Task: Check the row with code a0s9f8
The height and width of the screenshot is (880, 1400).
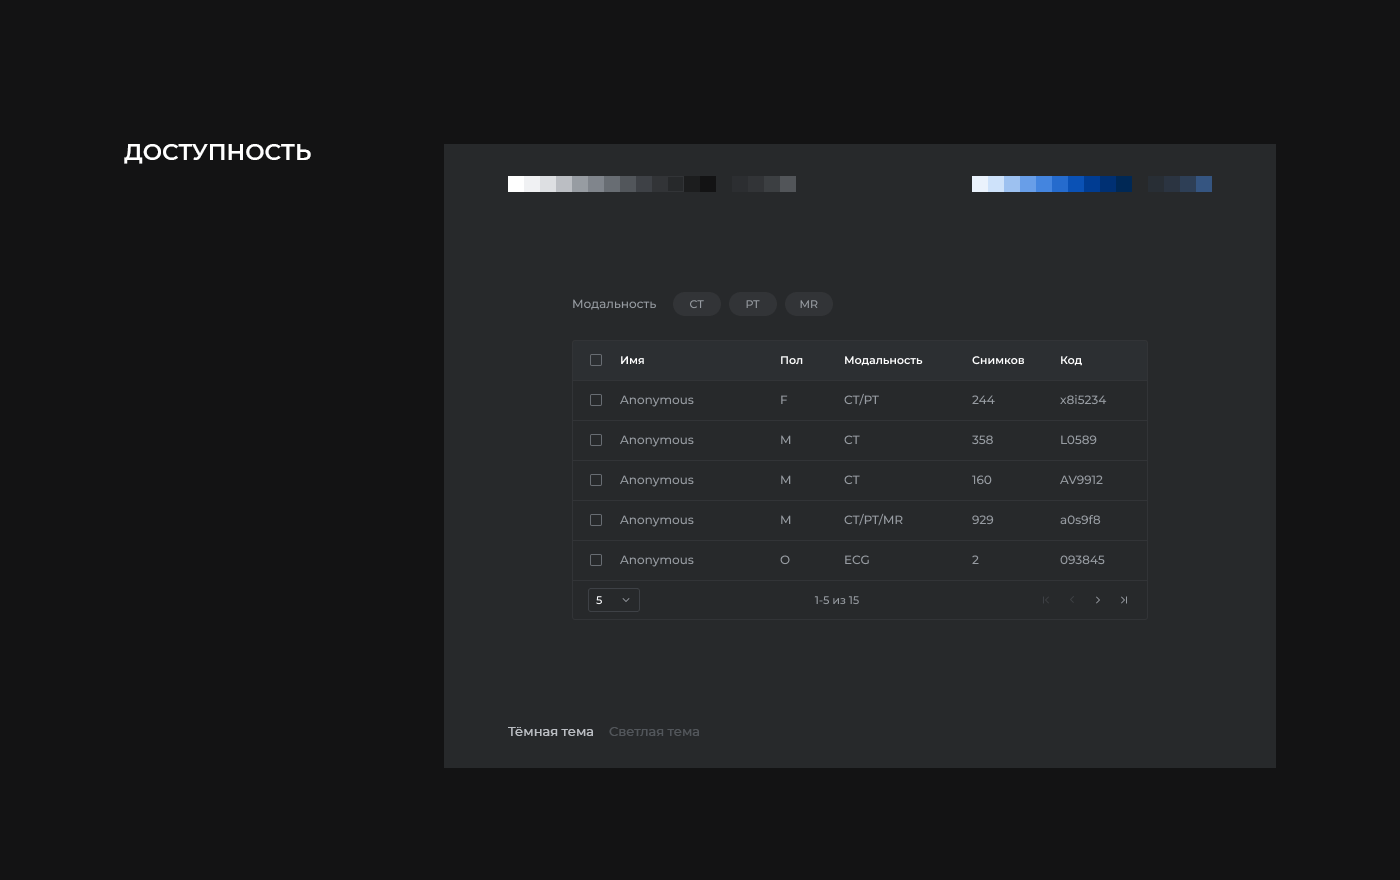Action: click(x=596, y=520)
